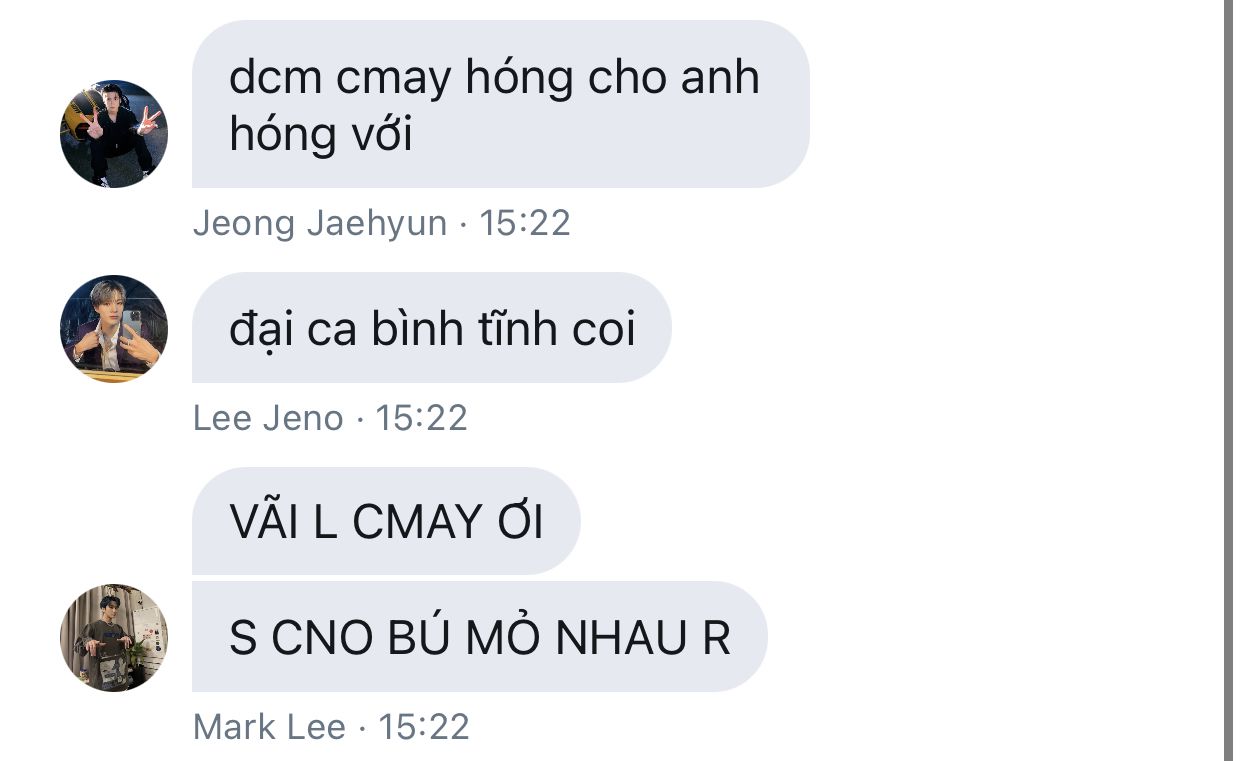The height and width of the screenshot is (761, 1242).
Task: Select the 'VÃI L CMAY ƠI' message bubble
Action: [386, 521]
